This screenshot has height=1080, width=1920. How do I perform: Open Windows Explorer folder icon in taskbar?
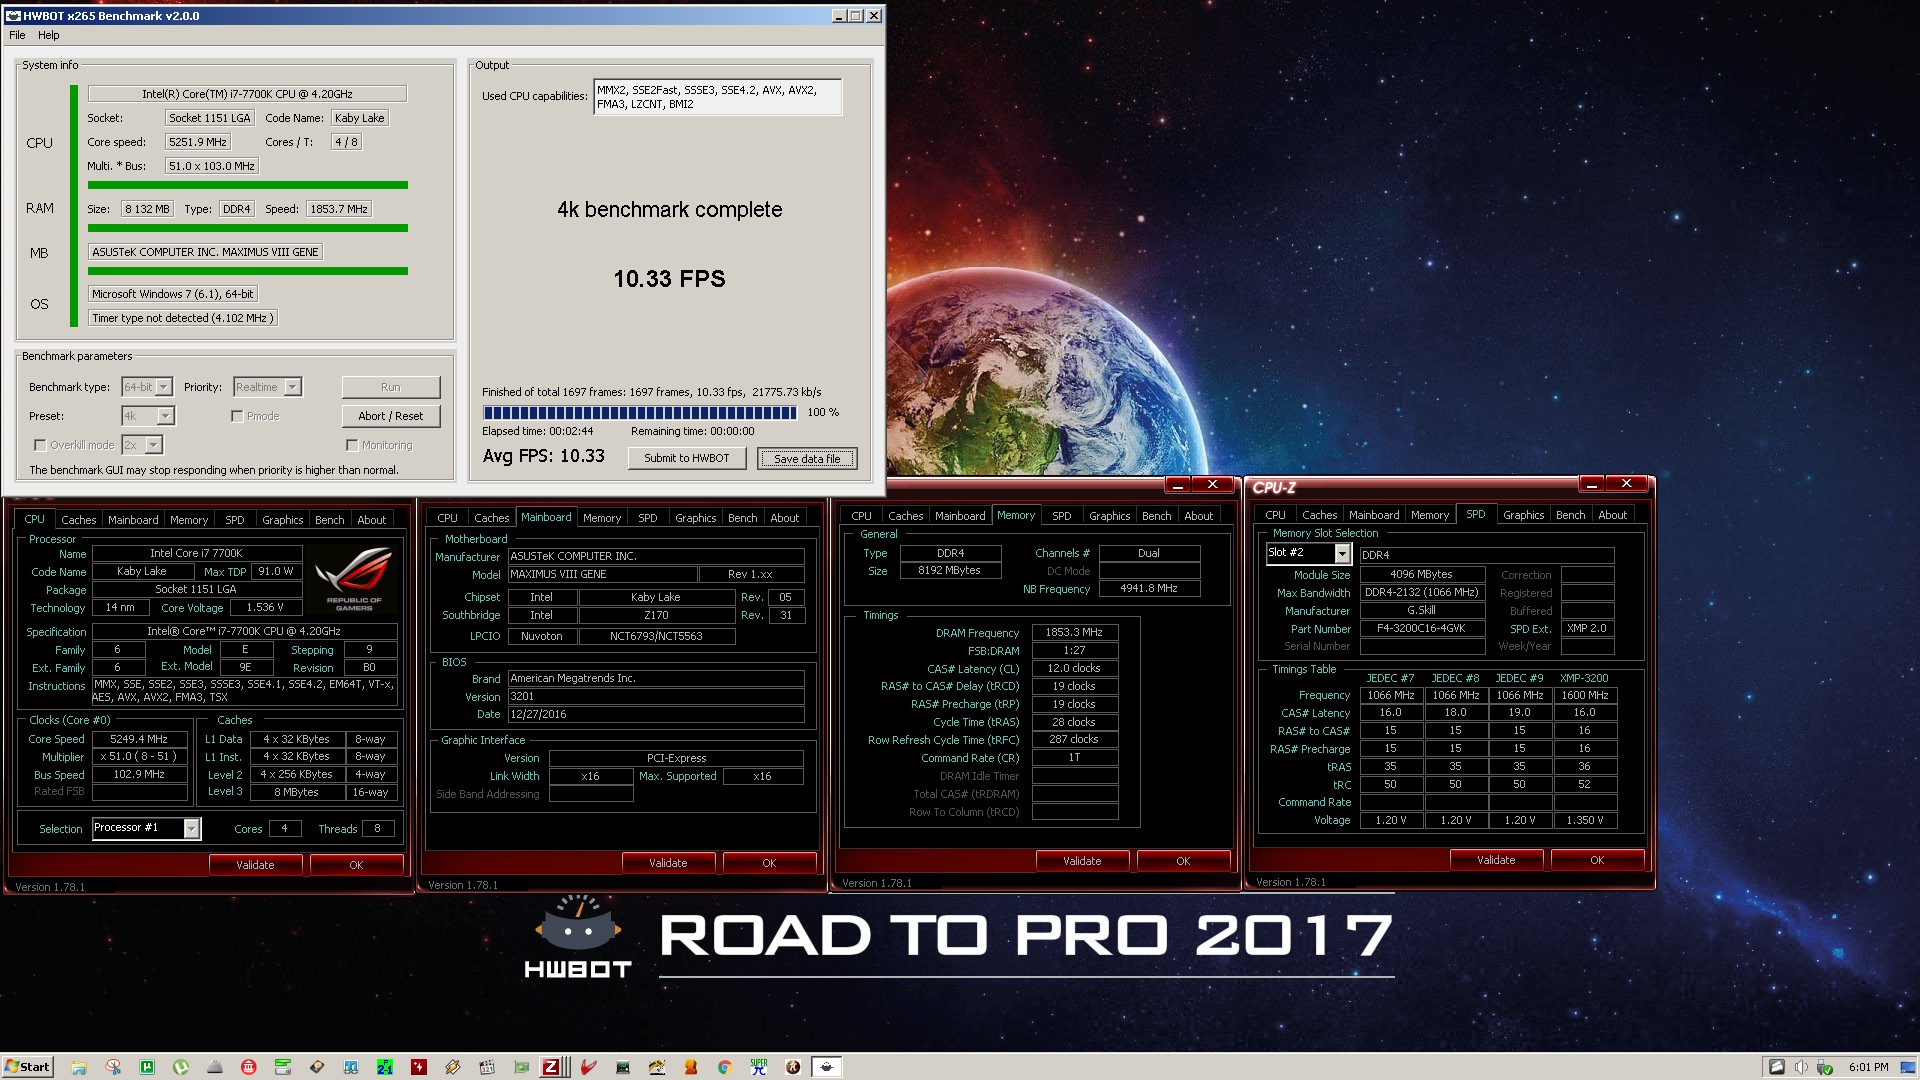coord(78,1067)
